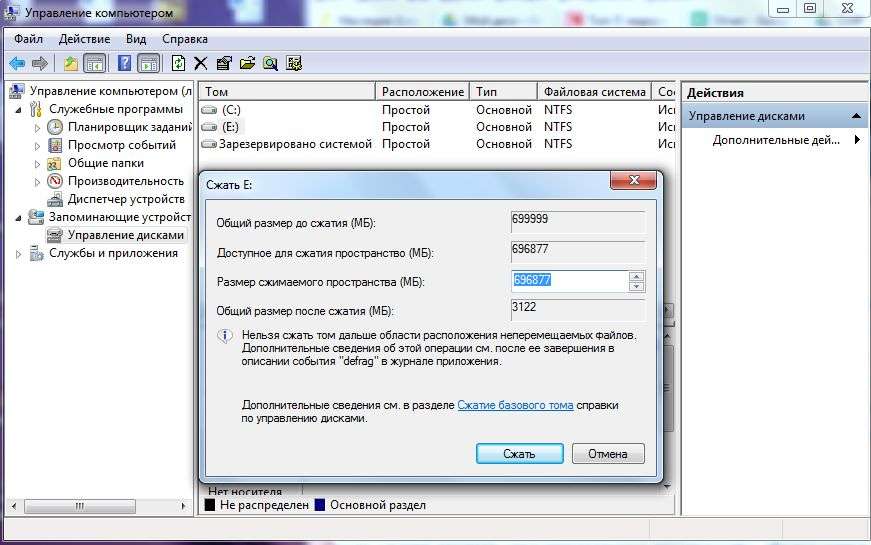Expand the Производительность node arrow
The height and width of the screenshot is (545, 871).
[x=37, y=182]
